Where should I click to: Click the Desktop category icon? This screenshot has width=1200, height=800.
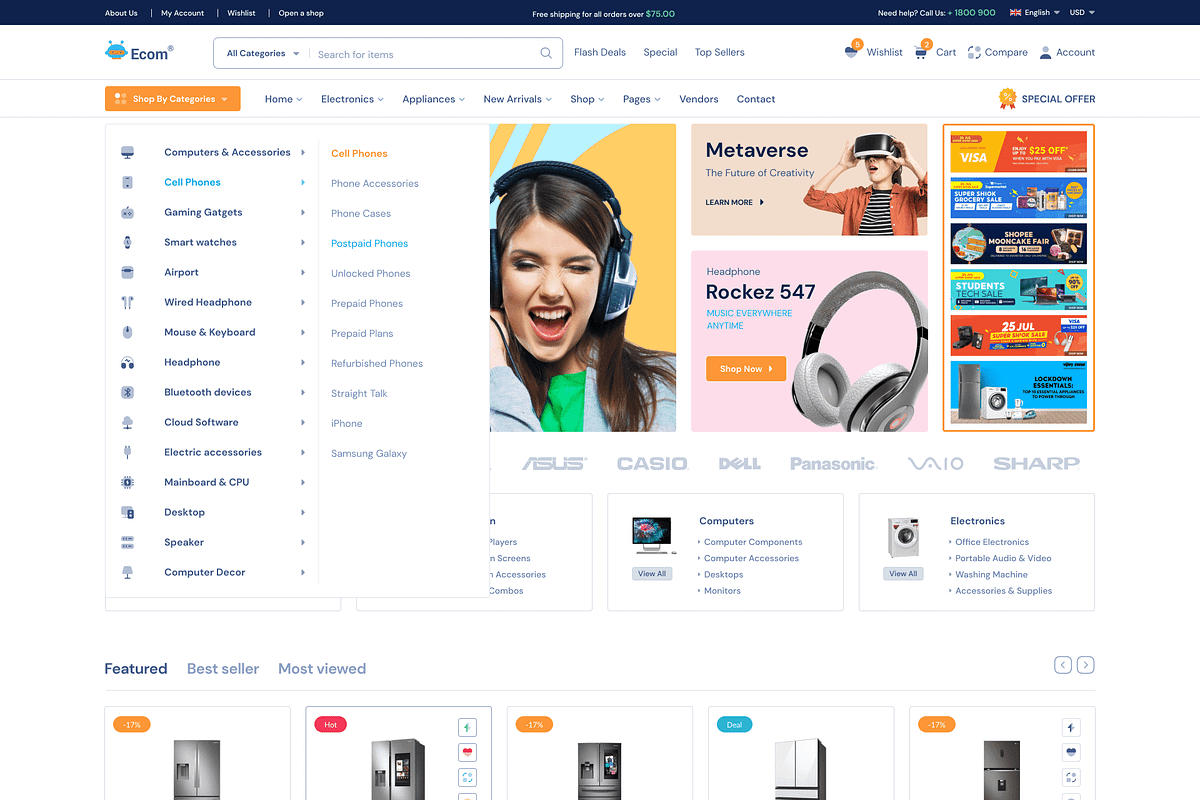point(127,512)
